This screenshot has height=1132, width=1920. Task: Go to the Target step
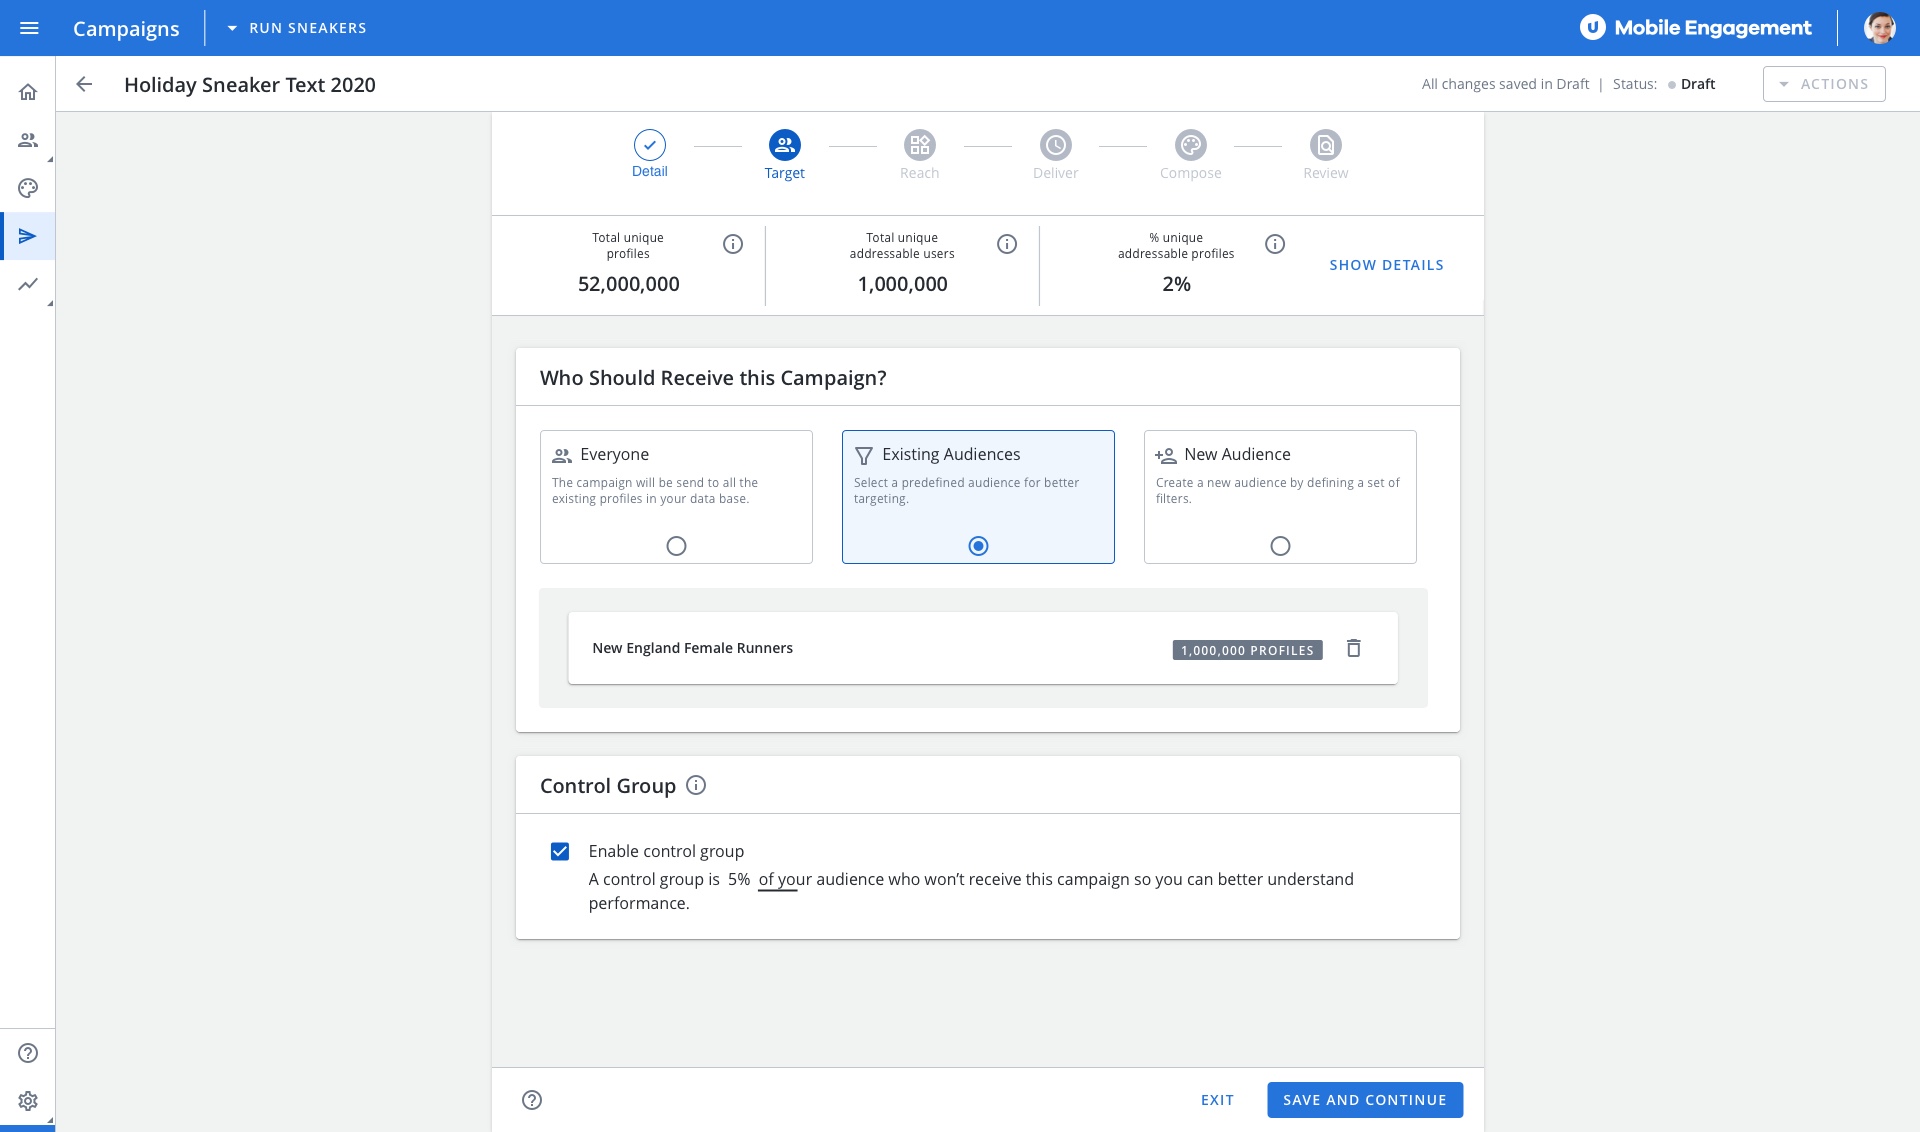tap(785, 154)
